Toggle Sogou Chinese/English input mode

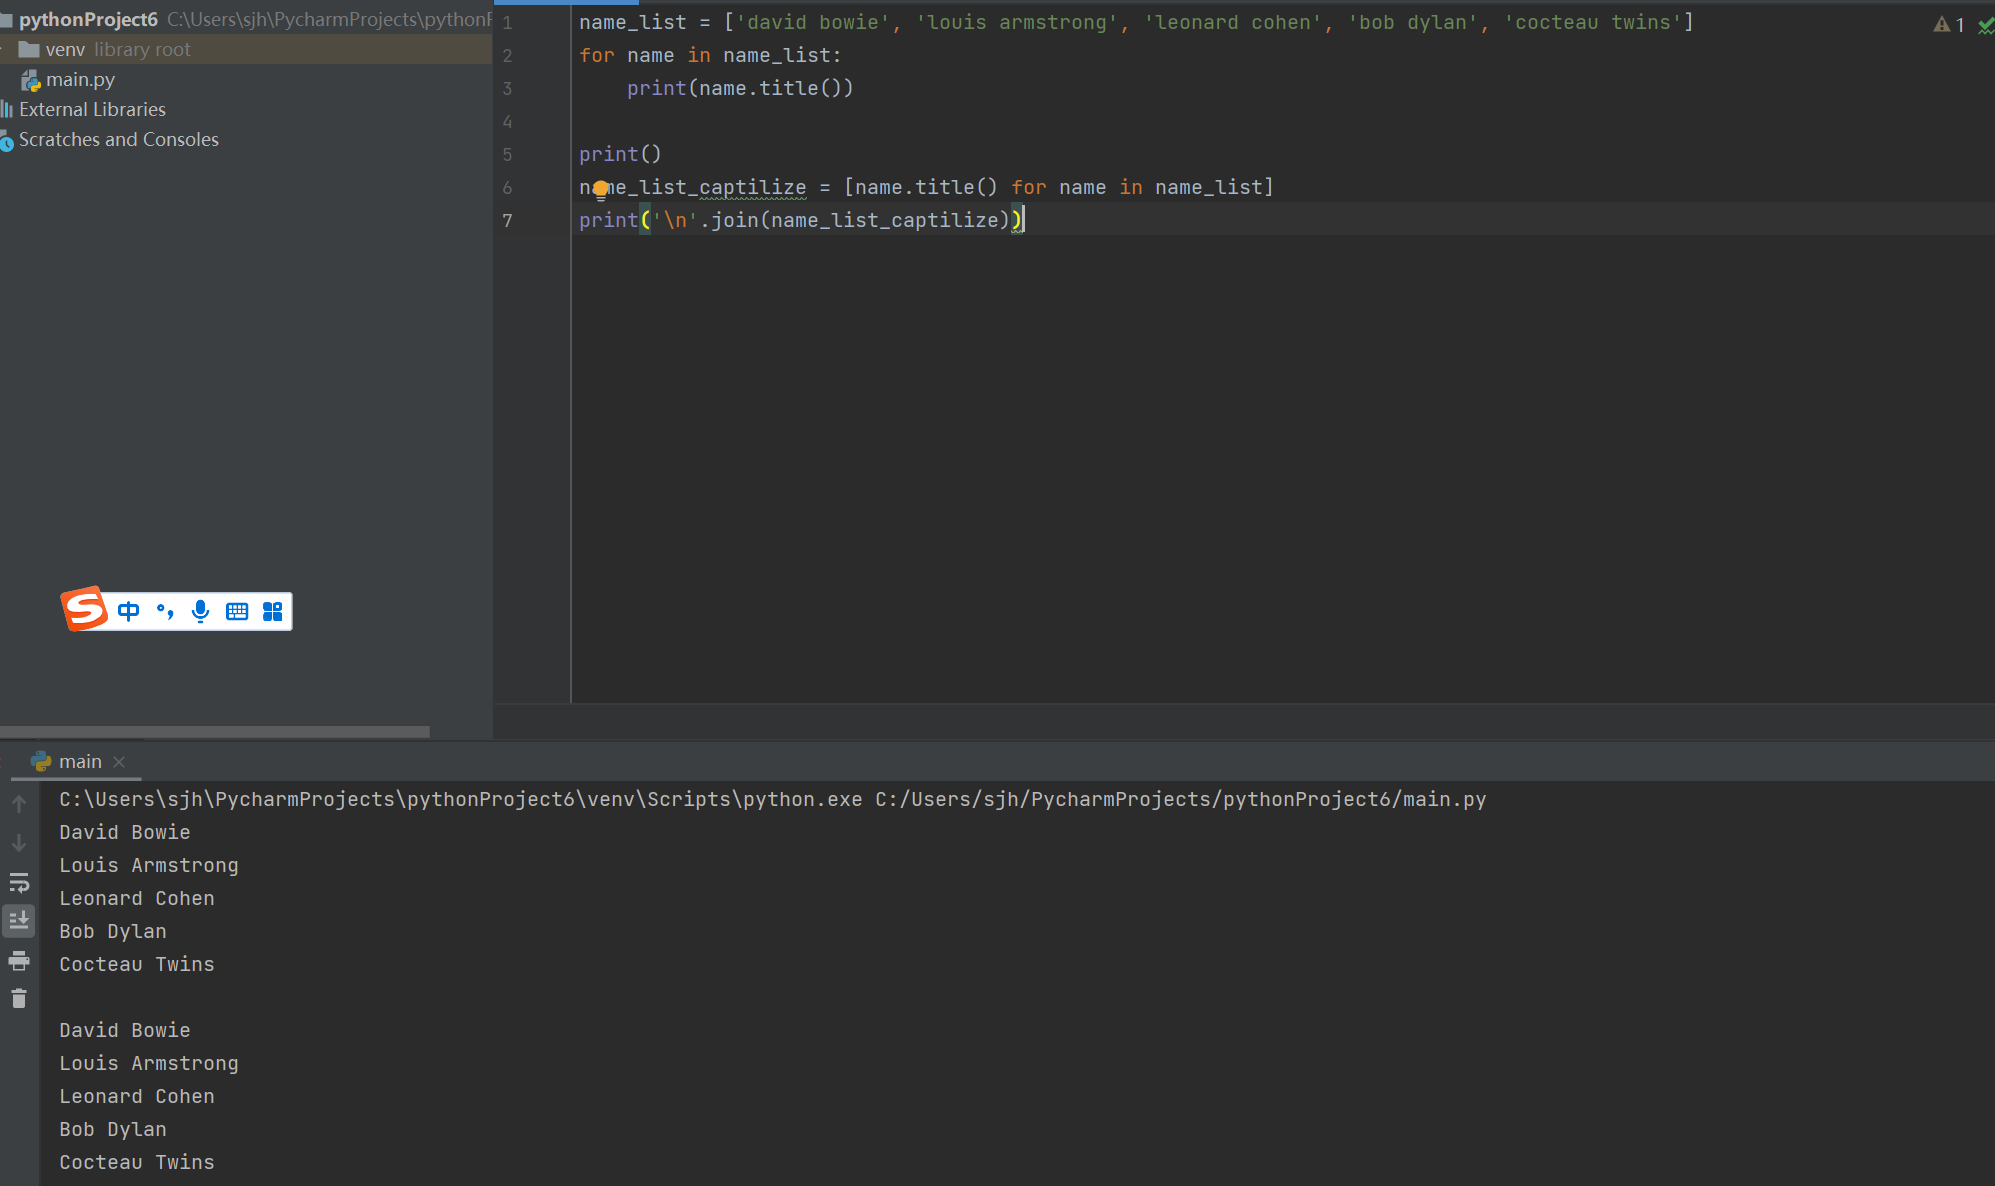point(128,611)
